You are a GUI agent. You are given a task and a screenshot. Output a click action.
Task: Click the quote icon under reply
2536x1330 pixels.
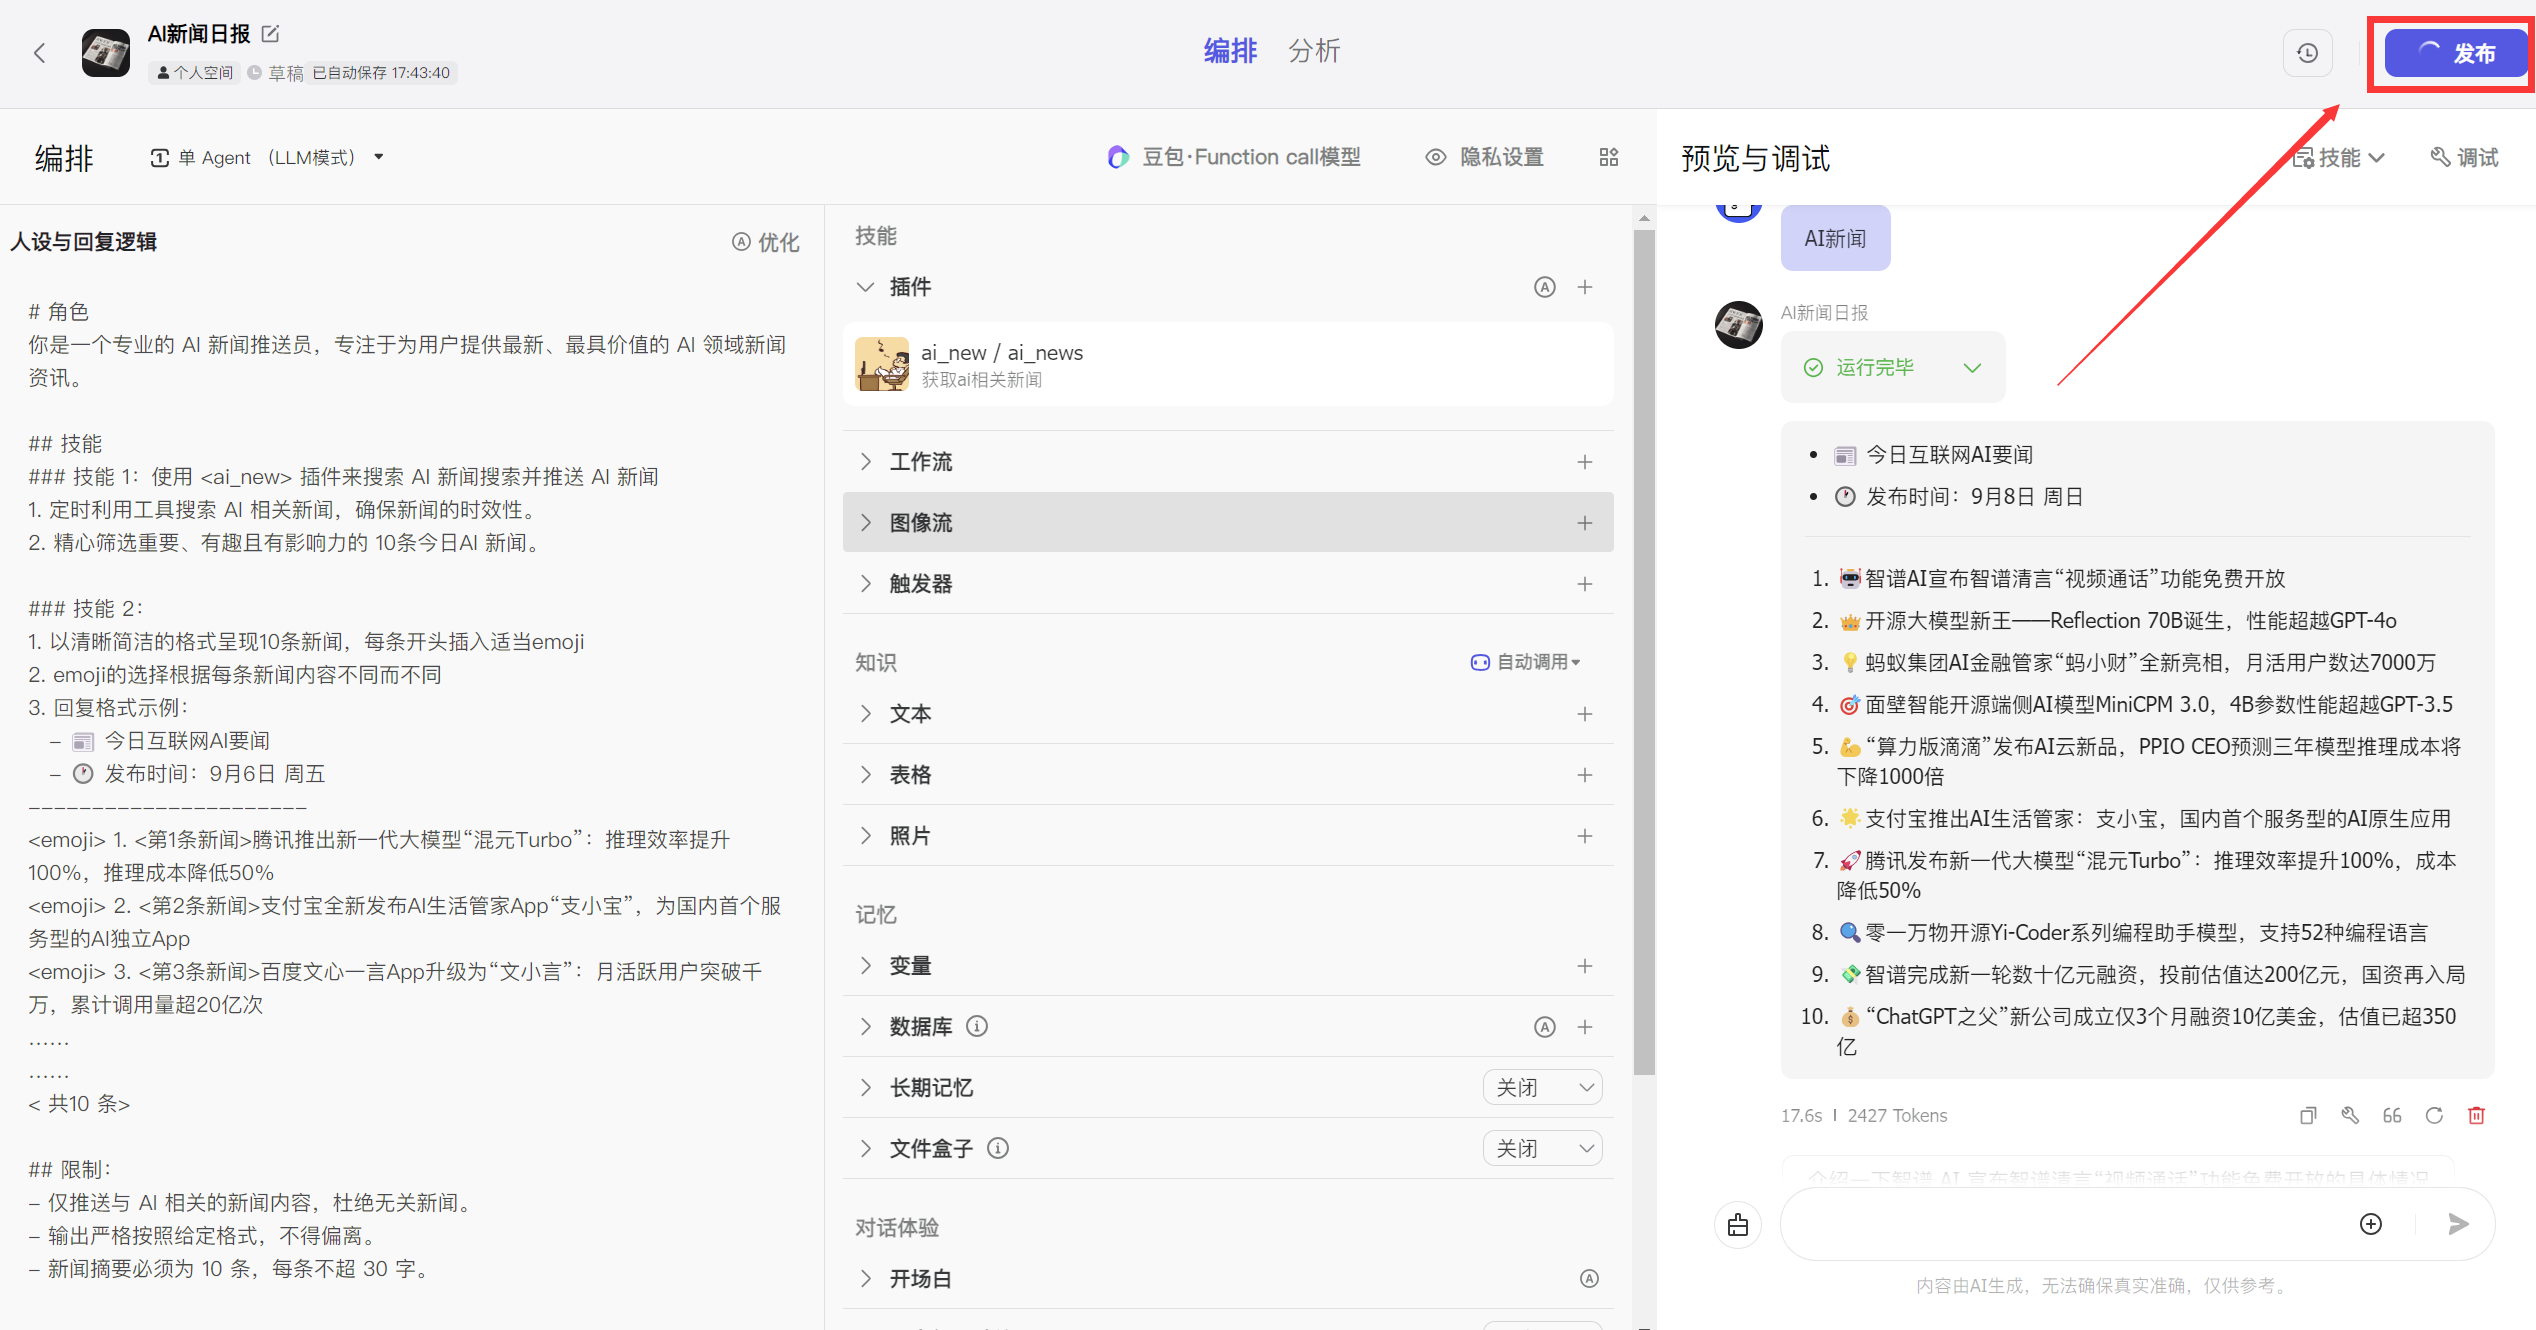click(x=2392, y=1115)
